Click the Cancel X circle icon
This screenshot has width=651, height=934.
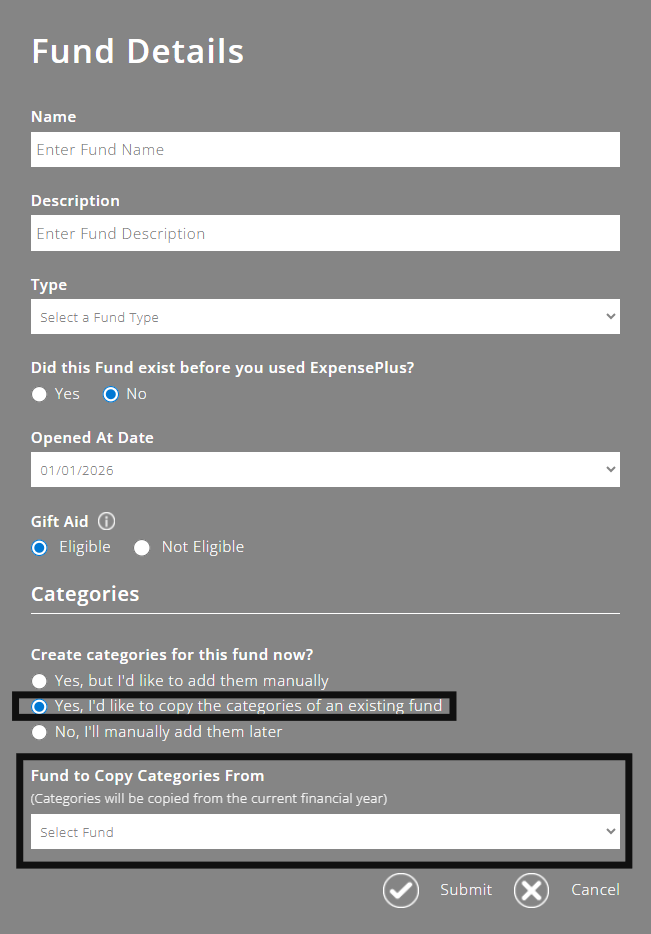(531, 890)
